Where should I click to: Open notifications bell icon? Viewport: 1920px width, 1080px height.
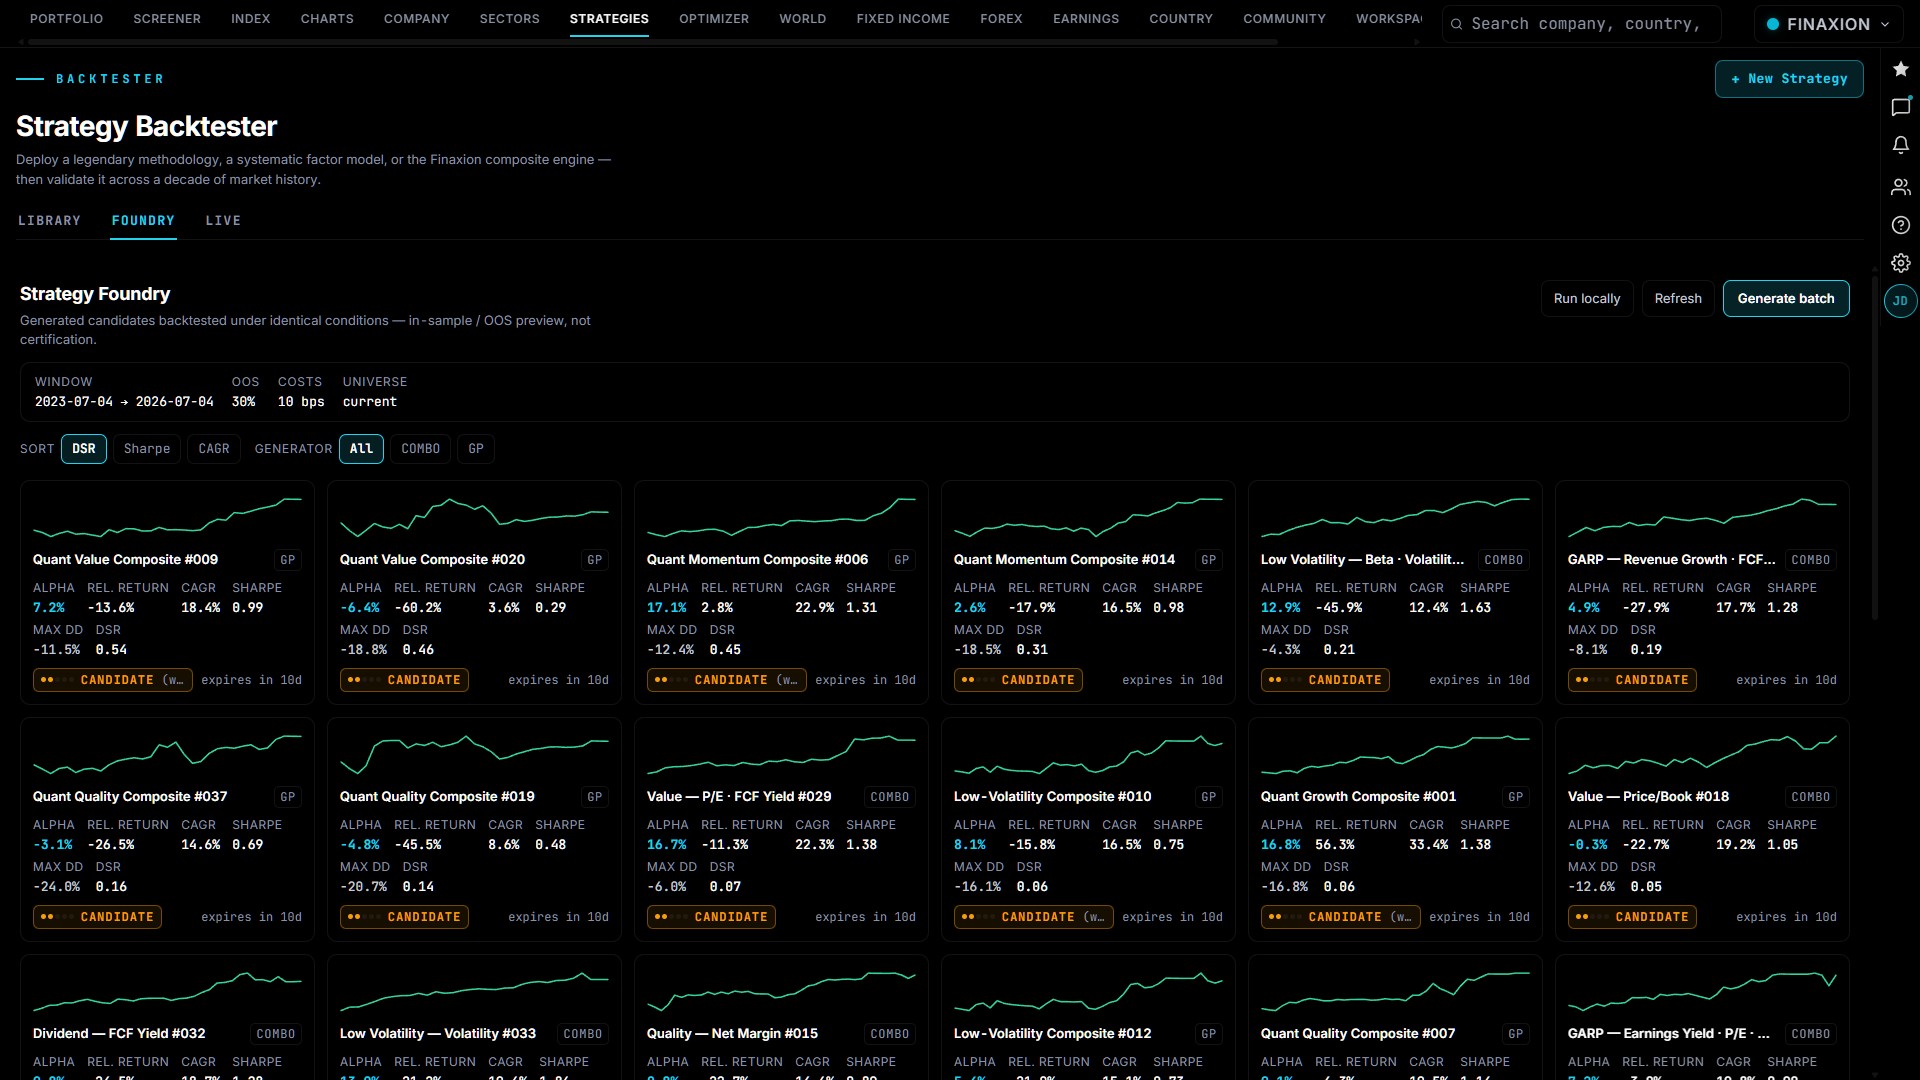1900,145
